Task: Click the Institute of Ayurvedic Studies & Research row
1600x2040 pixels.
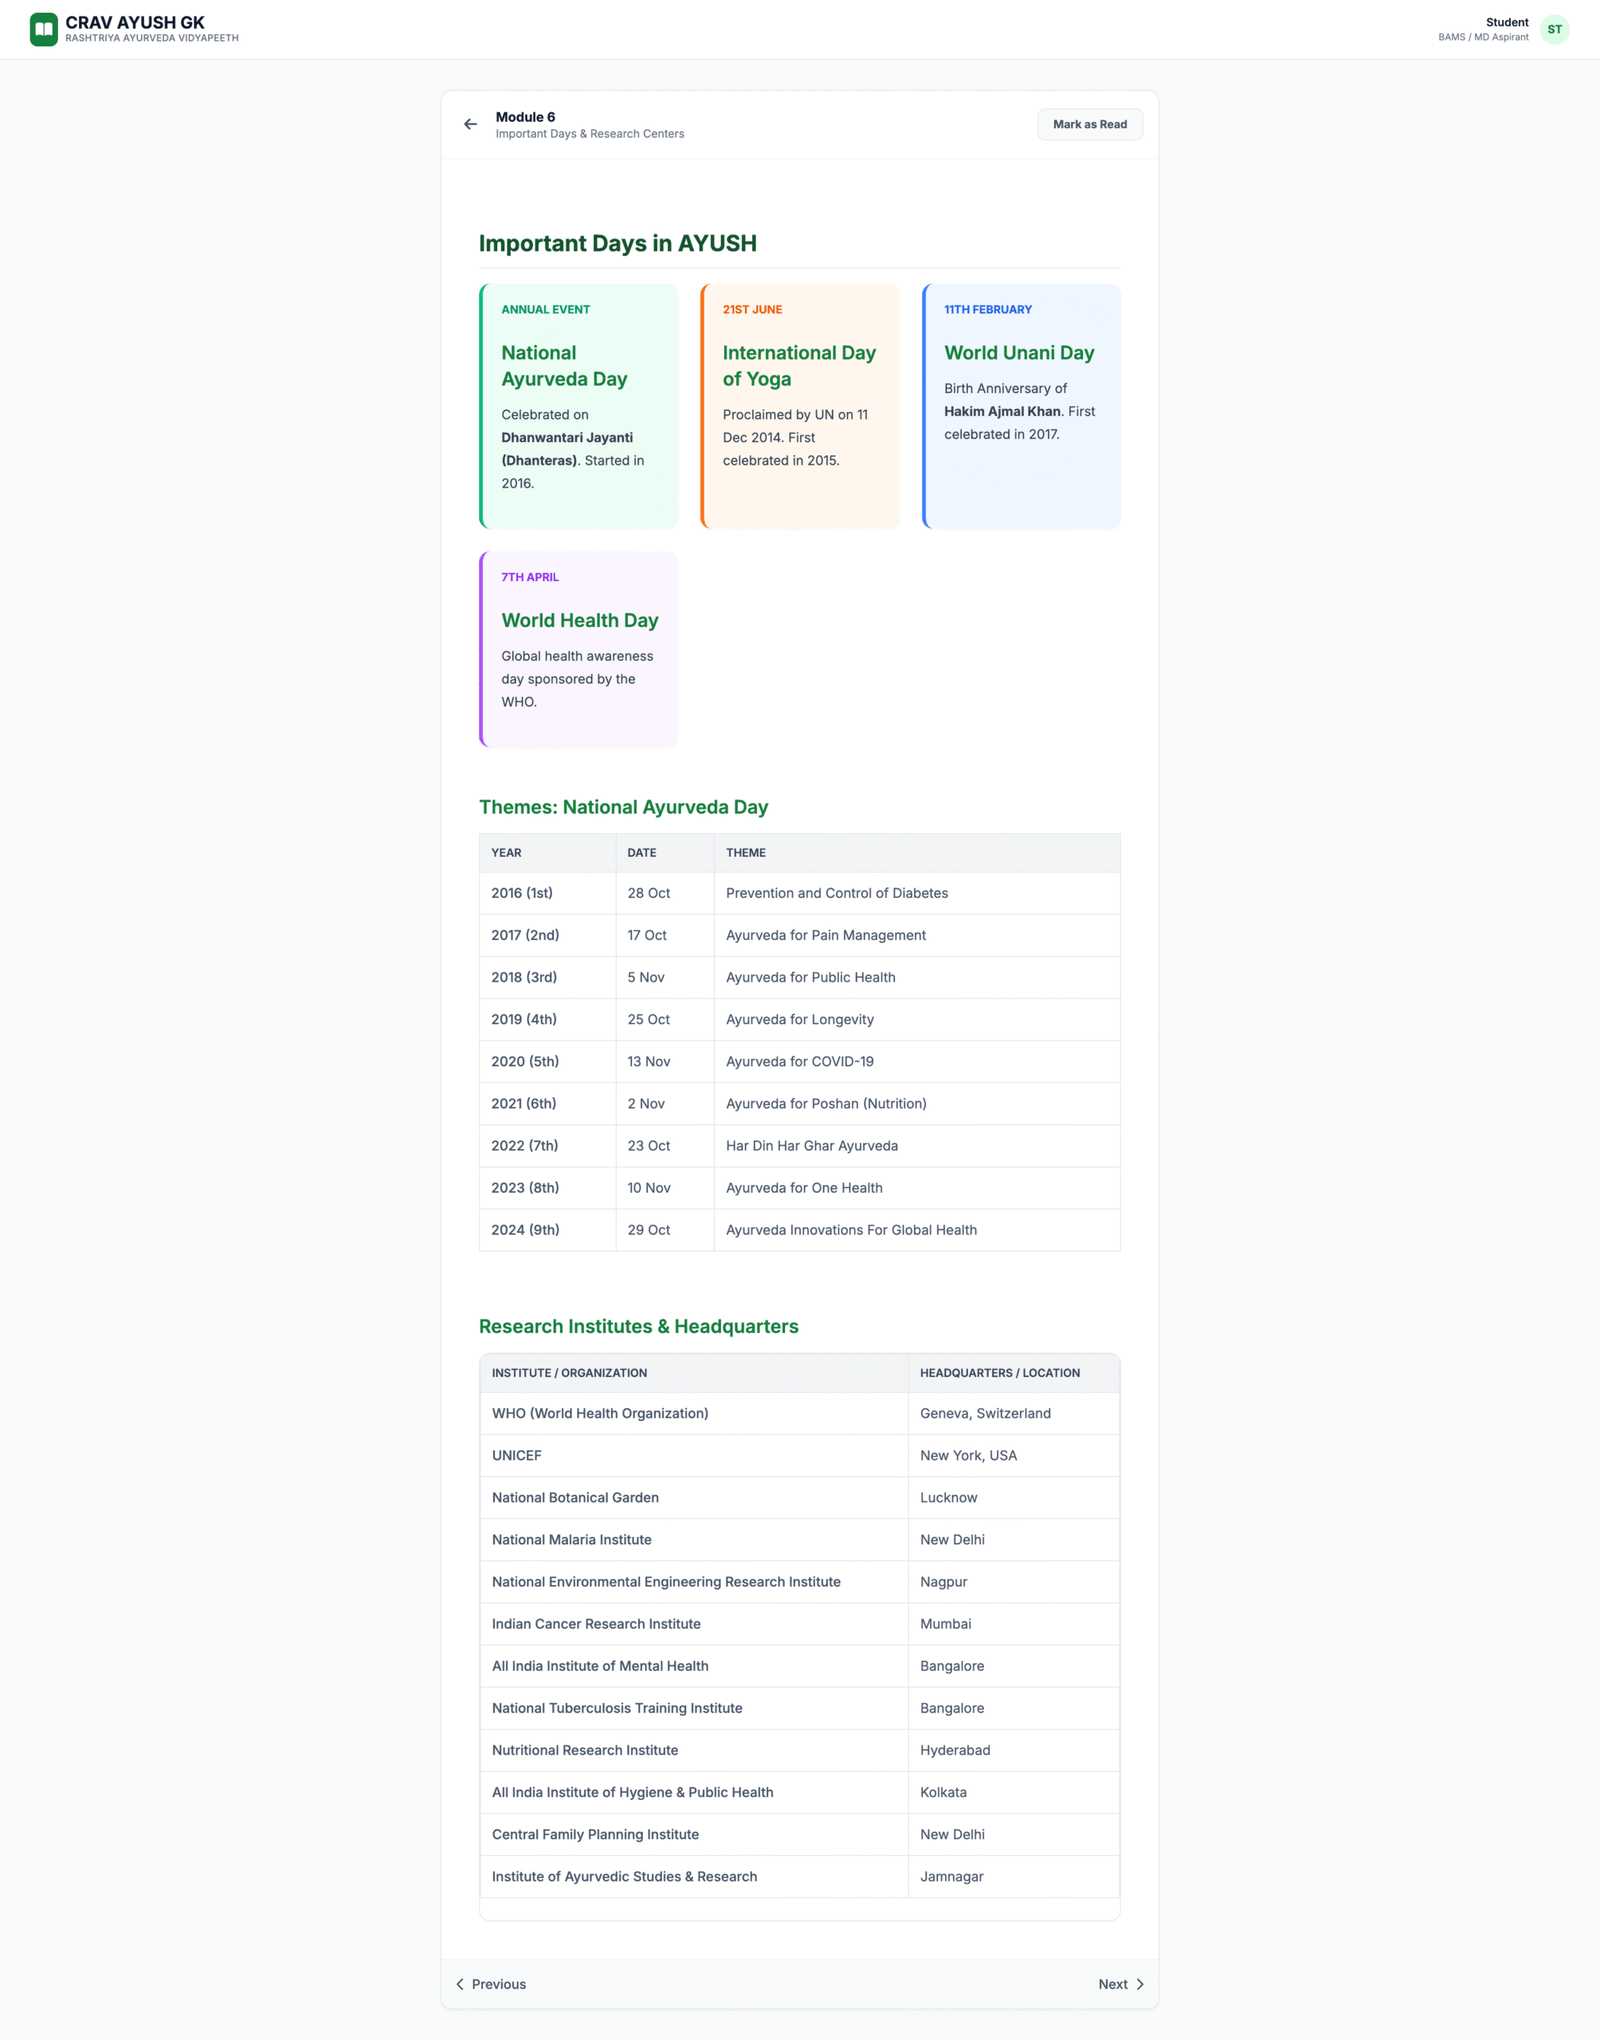Action: 799,1876
